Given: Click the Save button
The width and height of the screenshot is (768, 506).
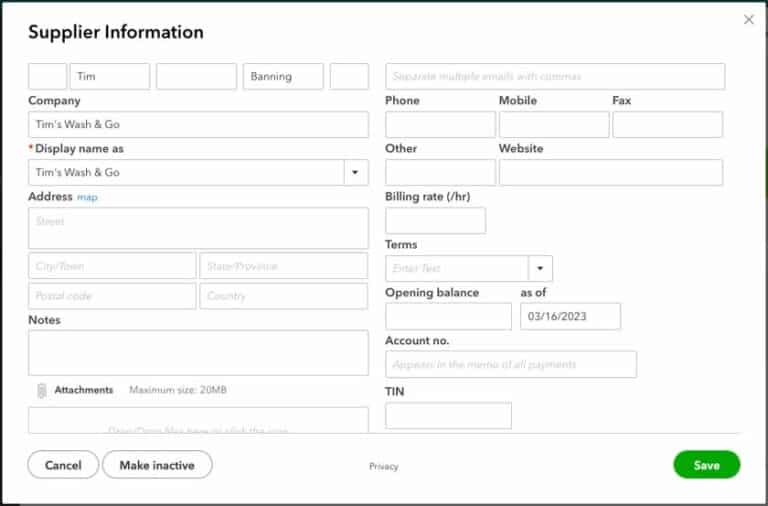Looking at the screenshot, I should point(706,465).
